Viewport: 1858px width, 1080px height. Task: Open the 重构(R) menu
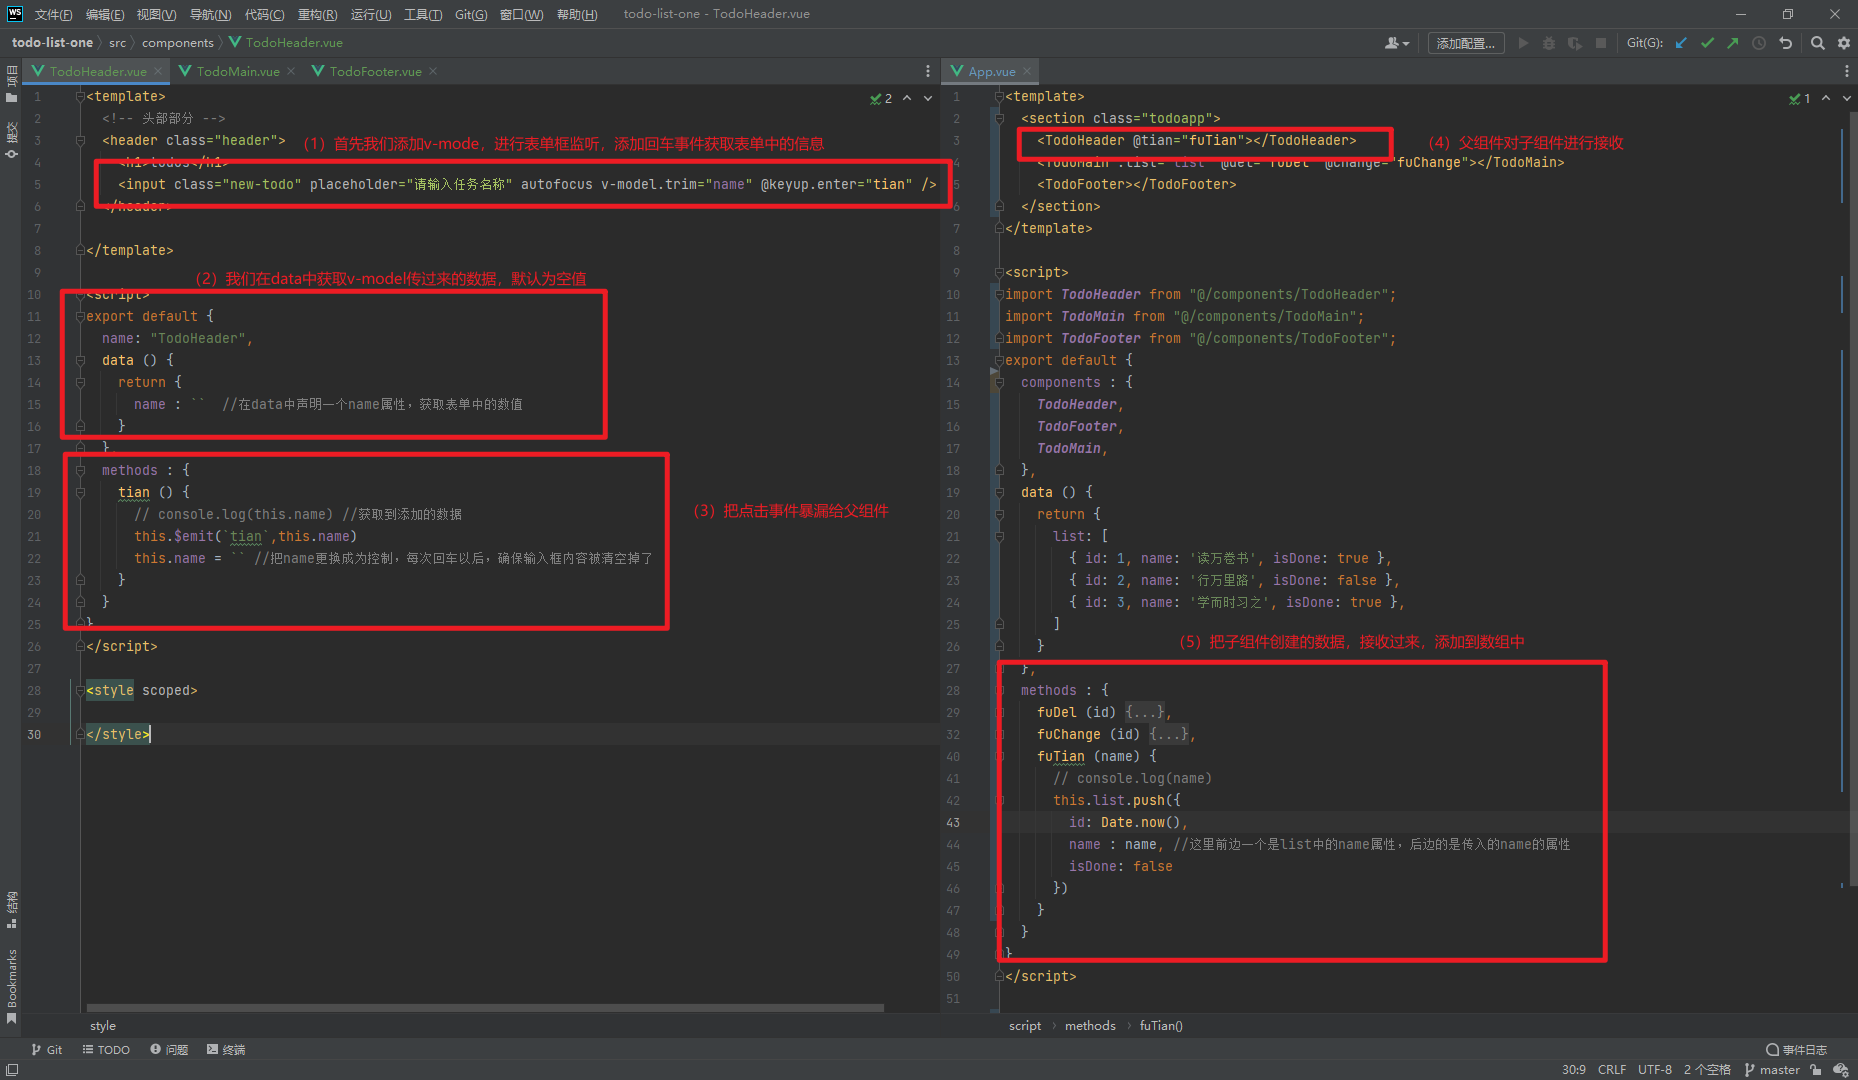point(317,14)
